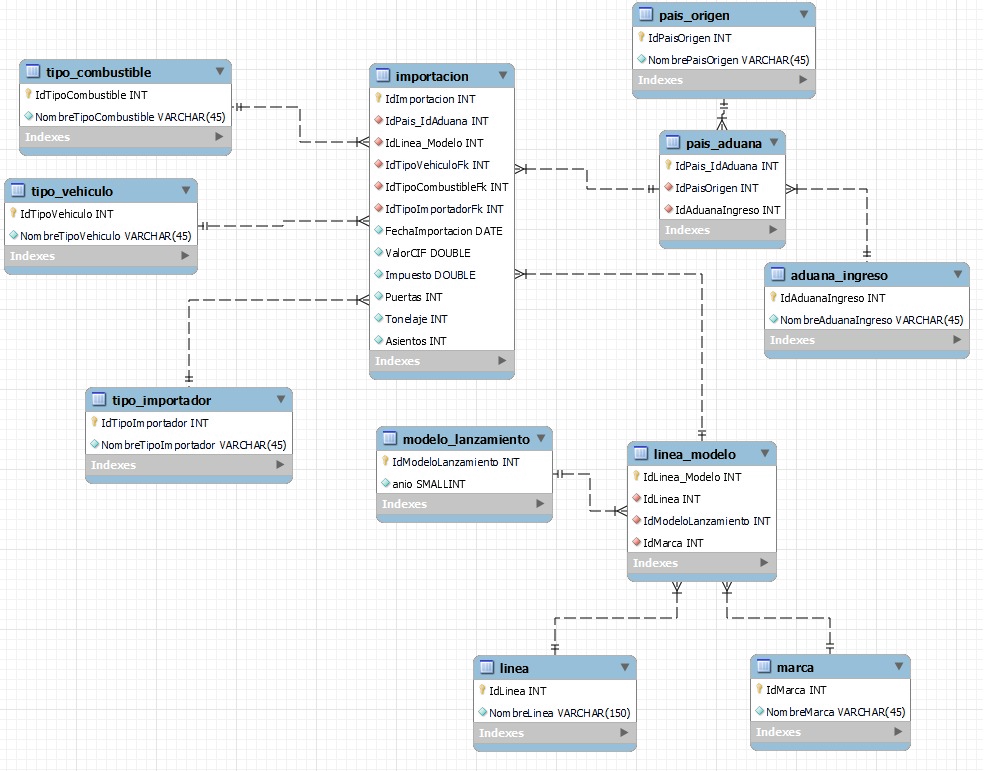The image size is (986, 771).
Task: Click the key icon next to IdMarca in marca
Action: [x=759, y=690]
